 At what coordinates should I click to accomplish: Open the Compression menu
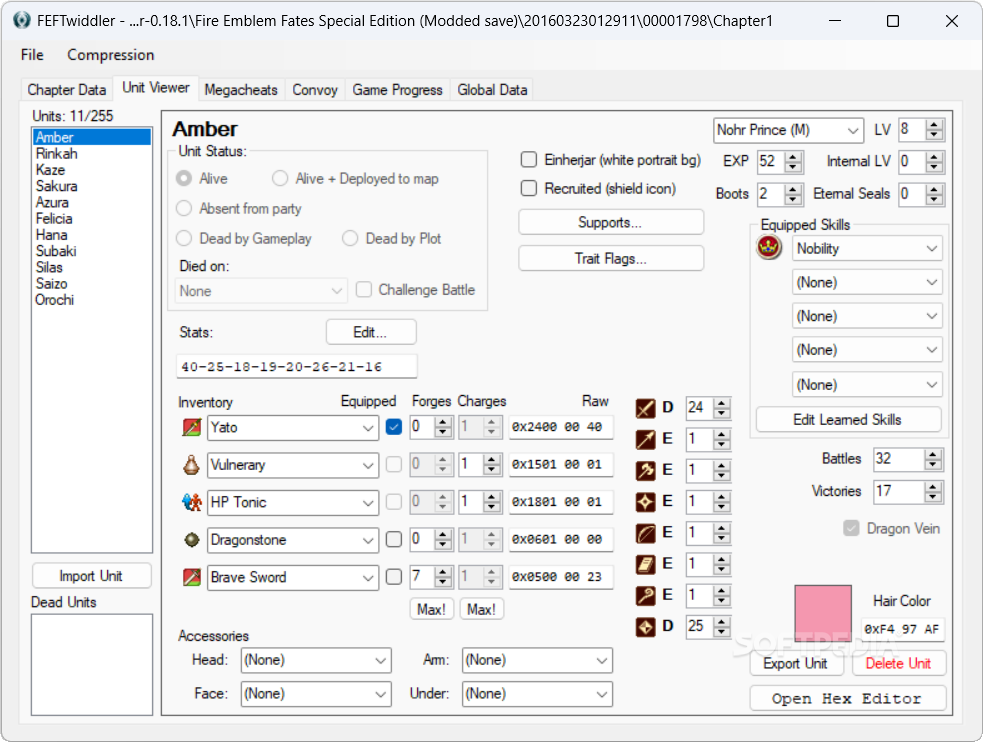coord(110,55)
